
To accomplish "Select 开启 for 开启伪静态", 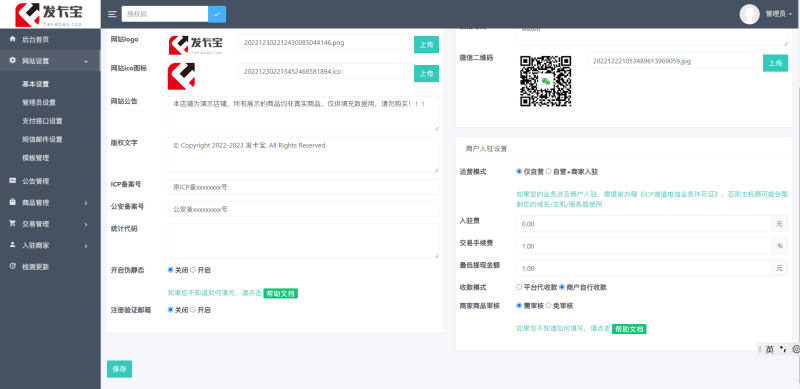I will (193, 270).
